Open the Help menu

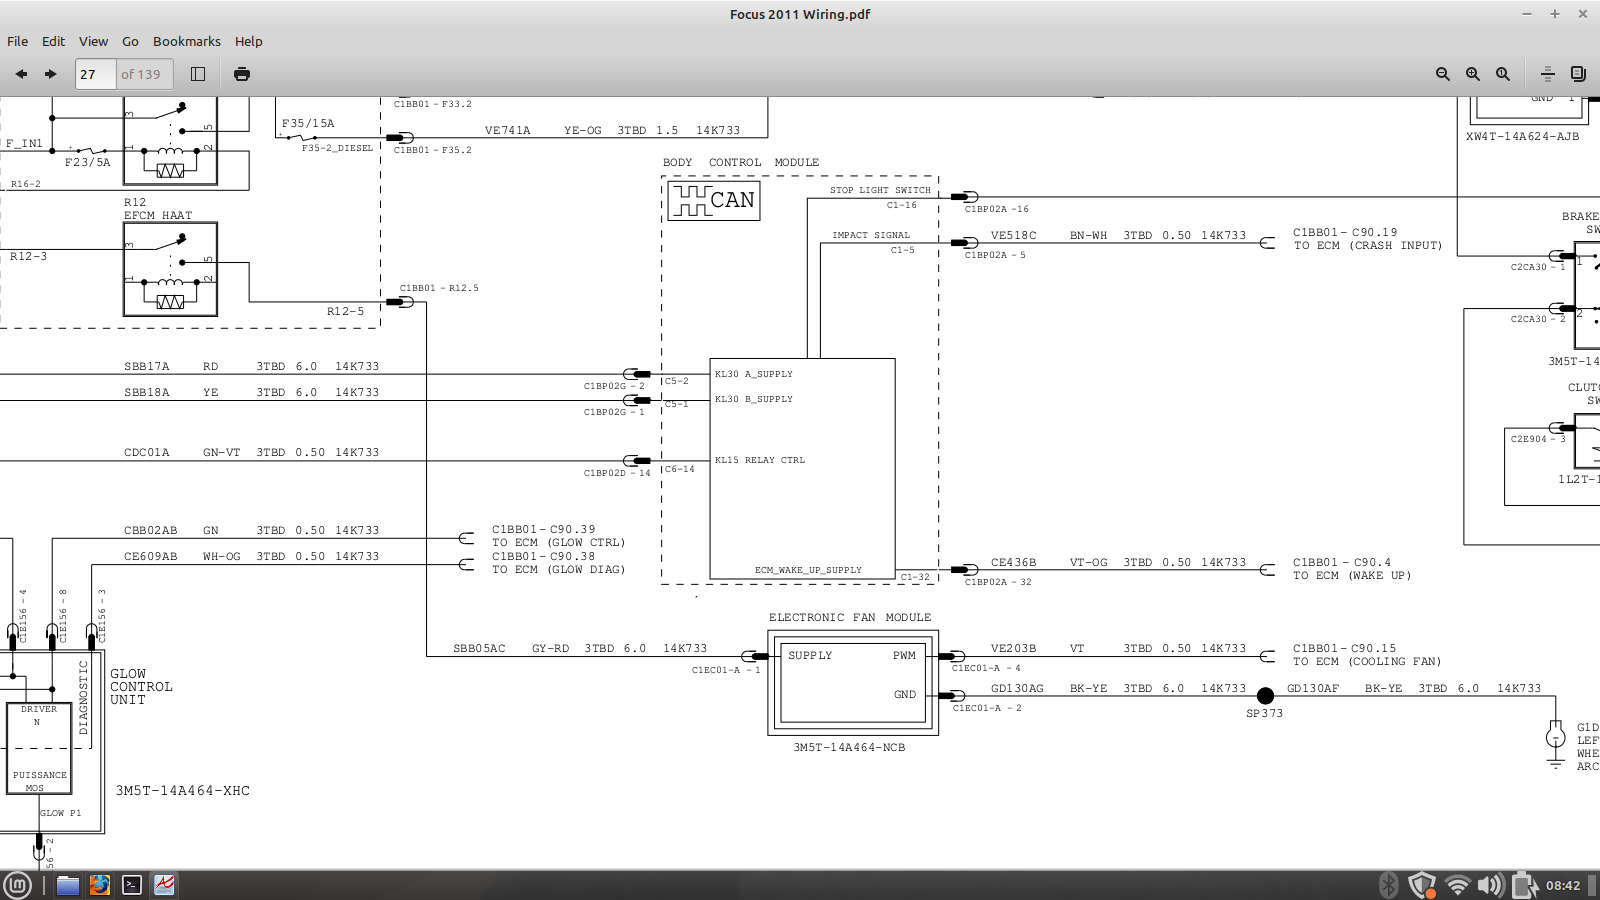(x=248, y=41)
